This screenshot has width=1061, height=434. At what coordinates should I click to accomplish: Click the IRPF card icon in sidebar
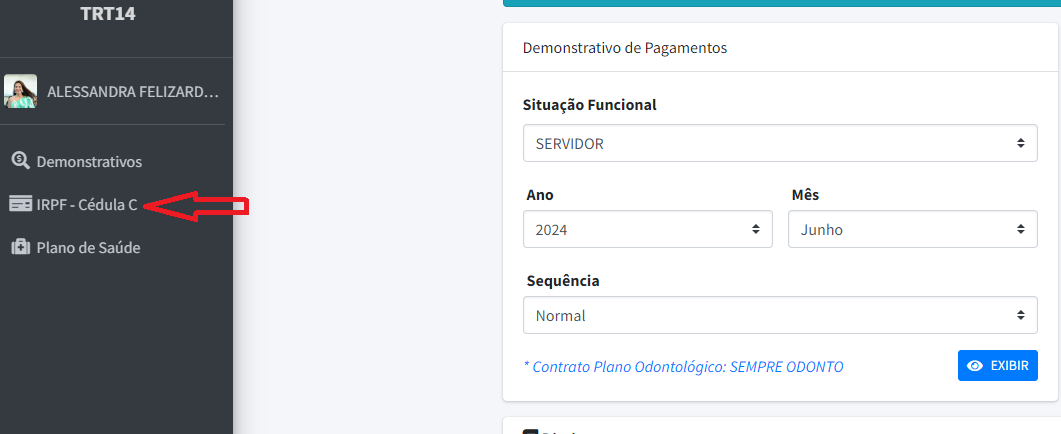click(20, 204)
